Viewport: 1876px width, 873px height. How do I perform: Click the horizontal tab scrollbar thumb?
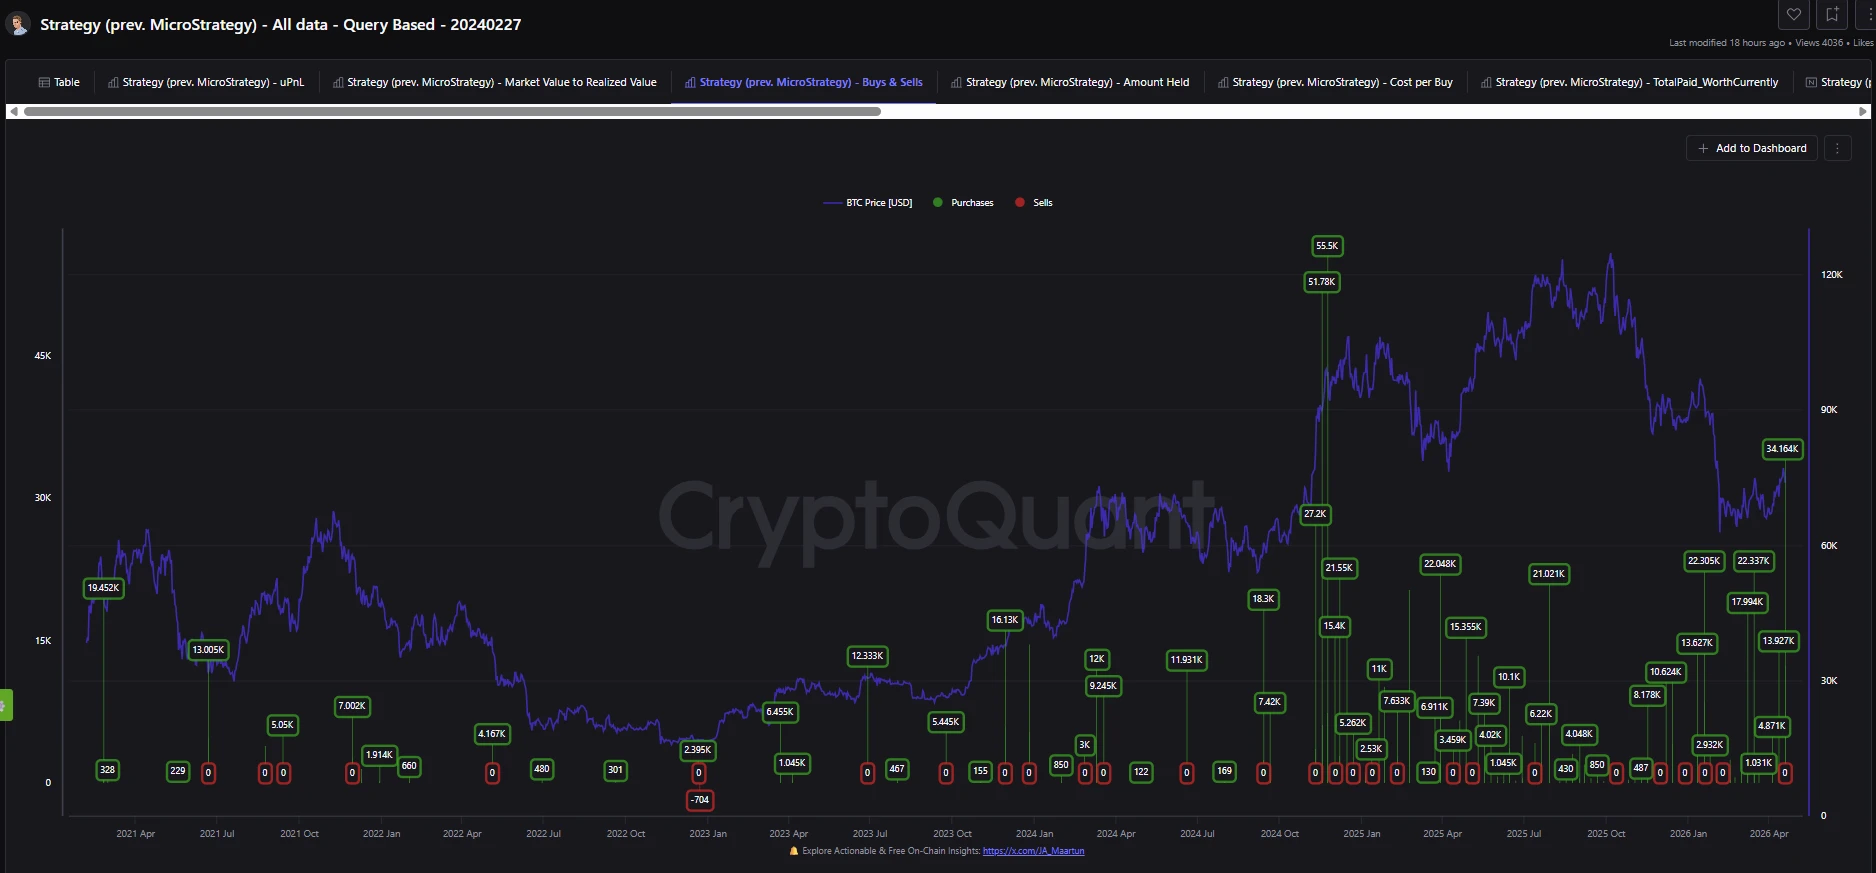coord(452,111)
